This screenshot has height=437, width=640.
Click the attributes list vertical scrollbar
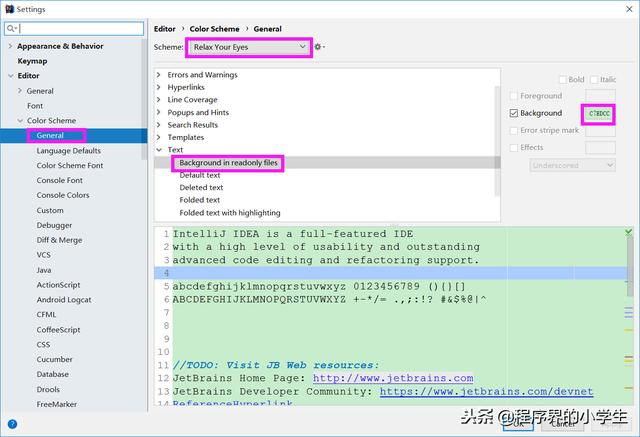[x=497, y=141]
